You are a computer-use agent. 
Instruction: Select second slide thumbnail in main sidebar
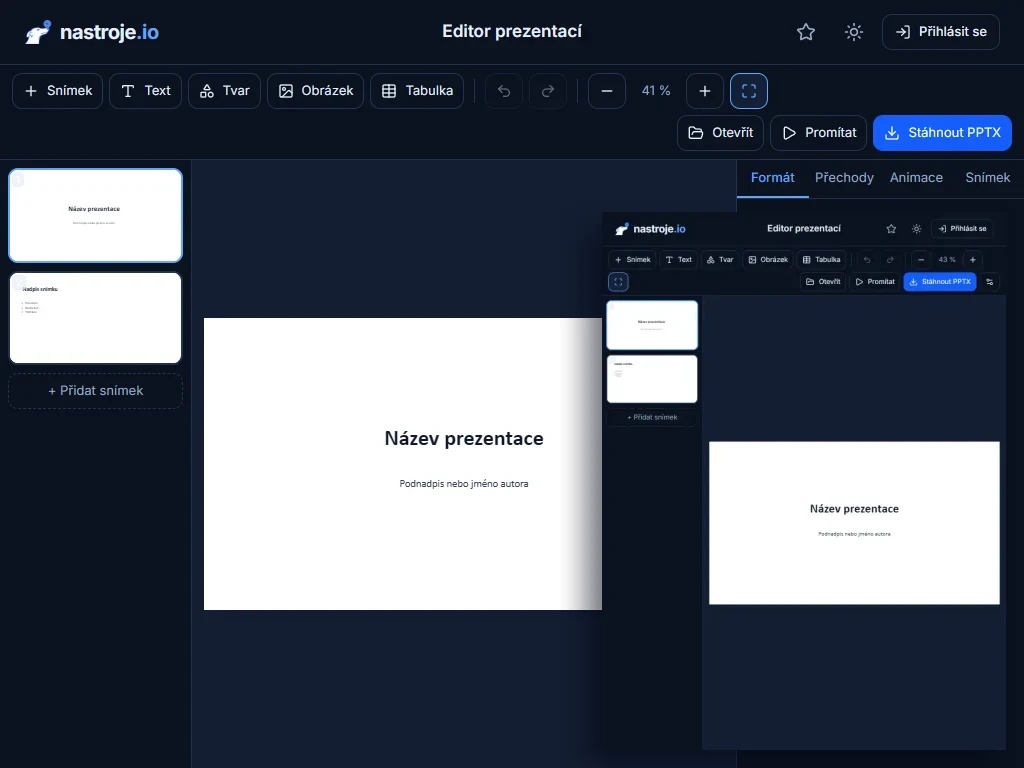pyautogui.click(x=95, y=318)
